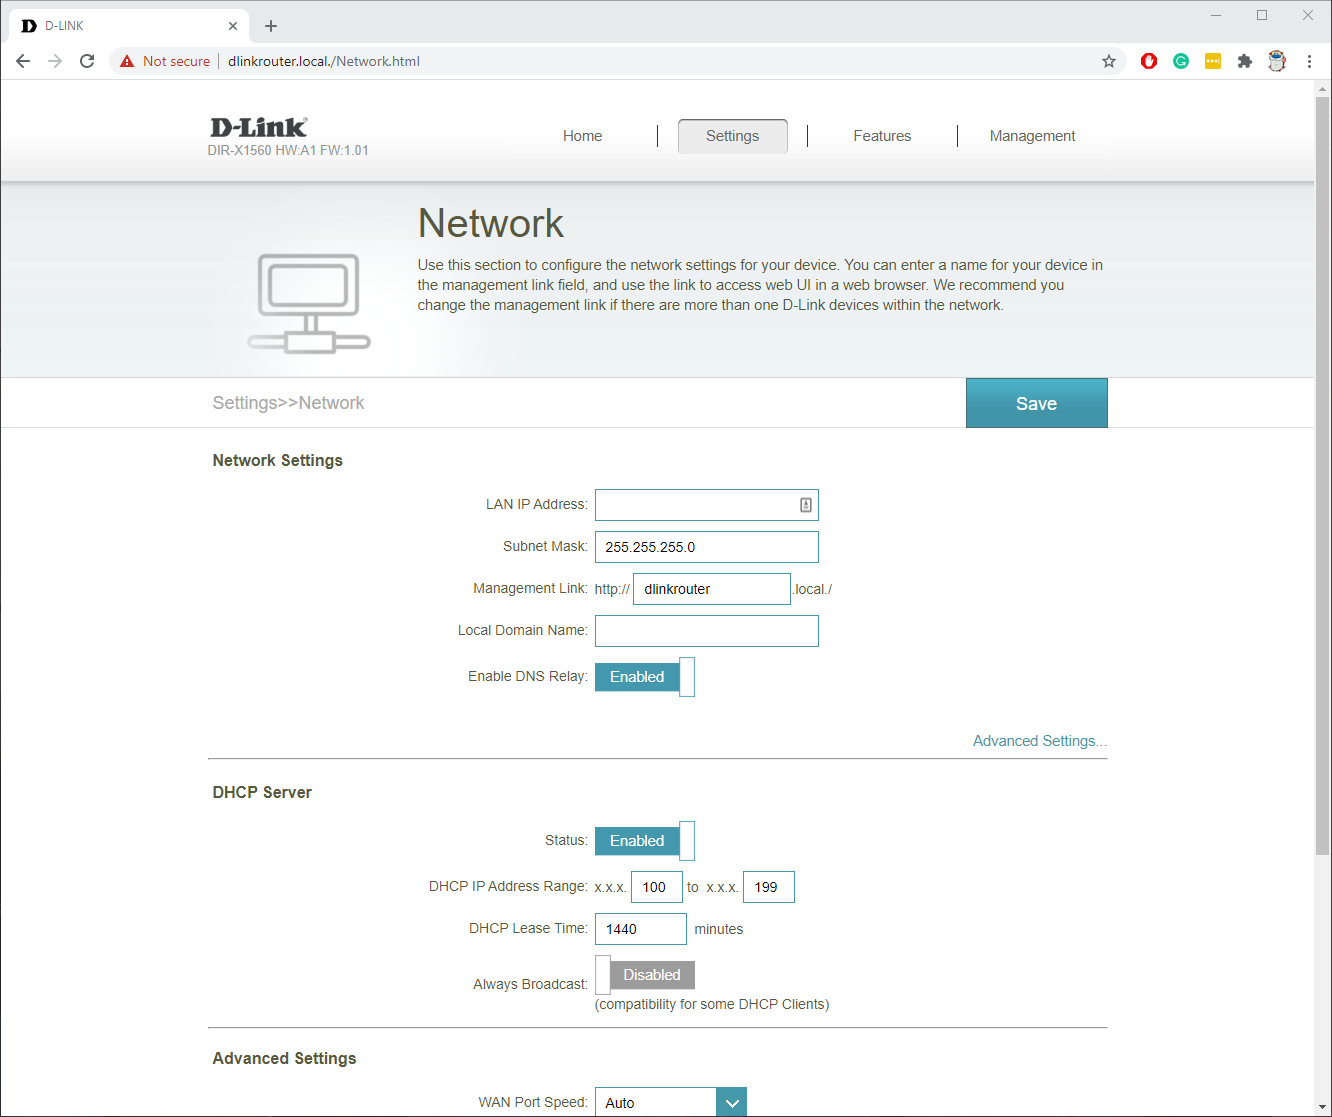Open the Extensions puzzle icon
Image resolution: width=1332 pixels, height=1117 pixels.
(1245, 61)
